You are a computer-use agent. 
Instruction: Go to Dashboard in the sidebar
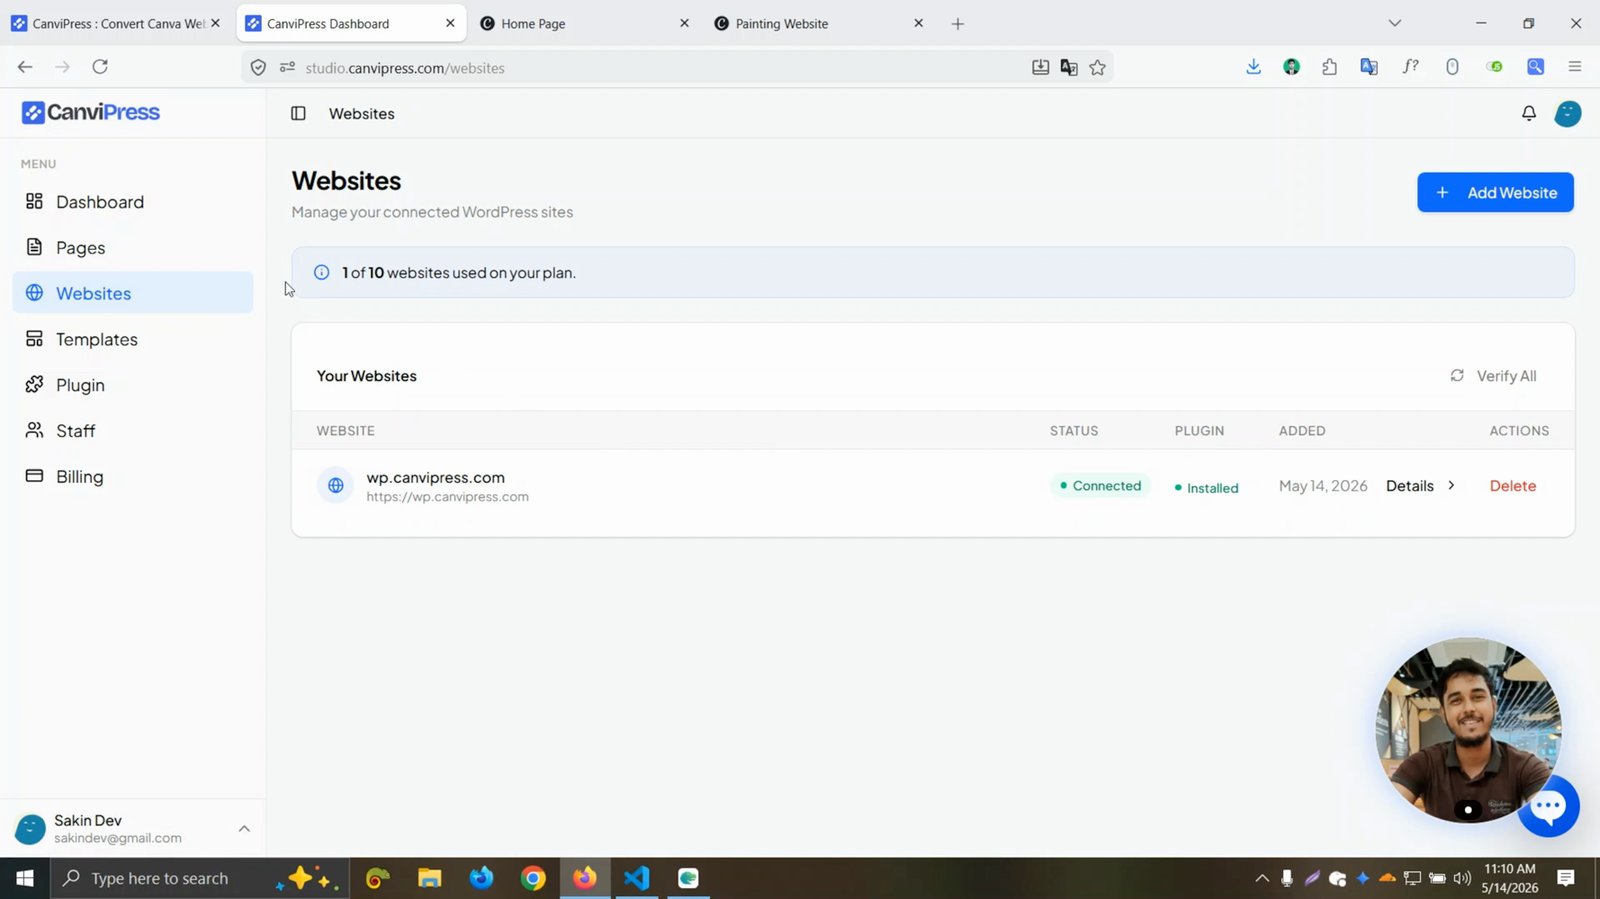click(x=133, y=202)
